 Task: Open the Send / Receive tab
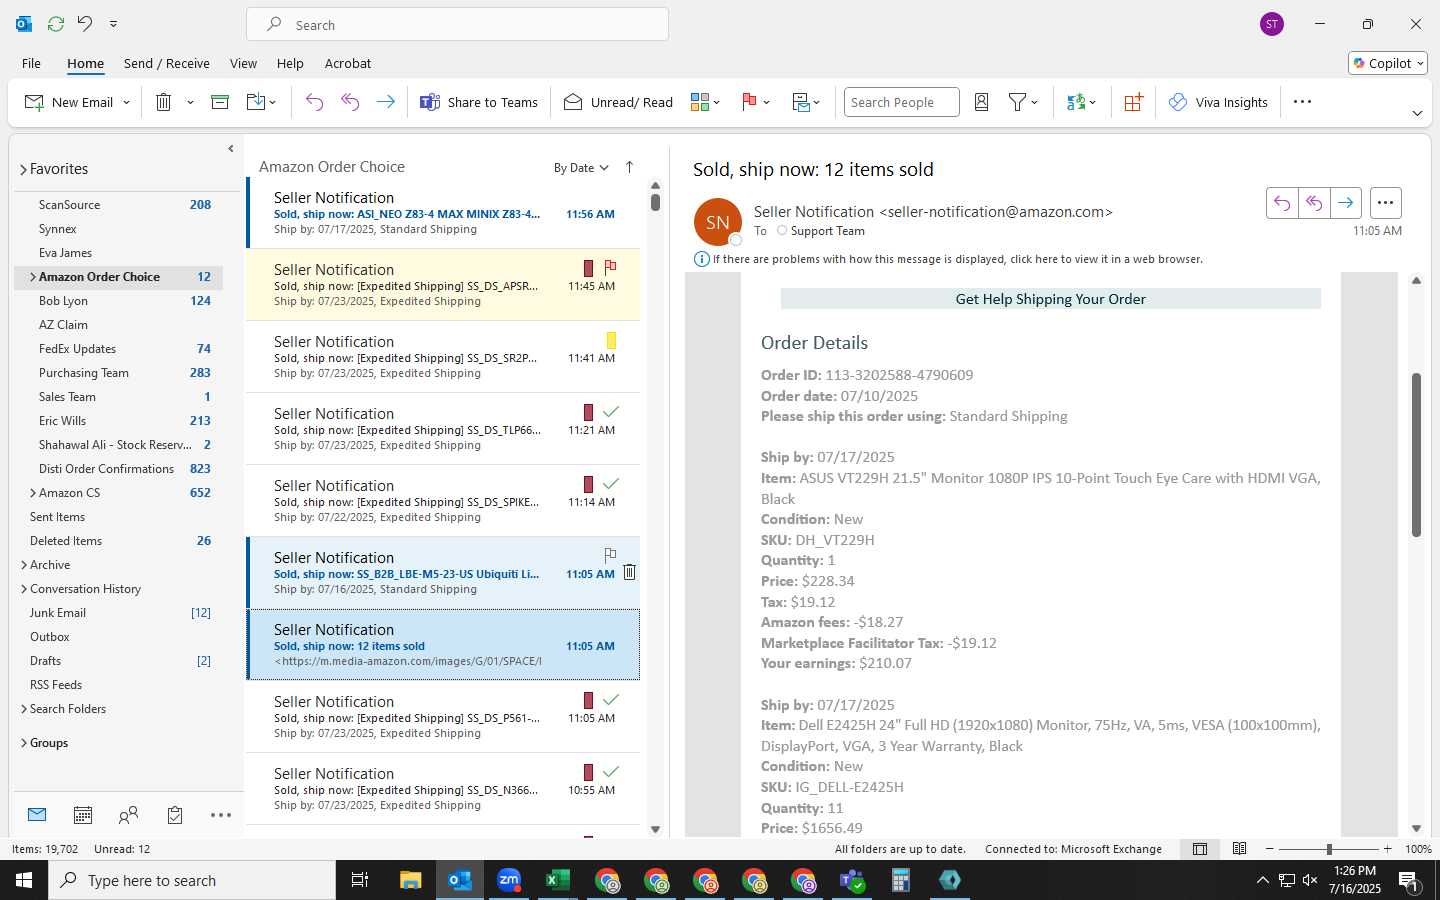166,63
